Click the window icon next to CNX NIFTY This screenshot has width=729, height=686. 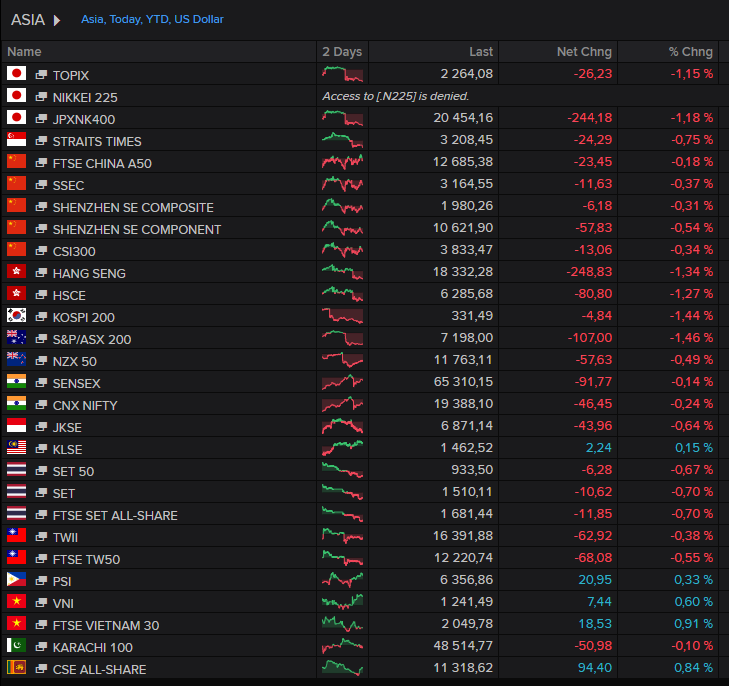41,404
